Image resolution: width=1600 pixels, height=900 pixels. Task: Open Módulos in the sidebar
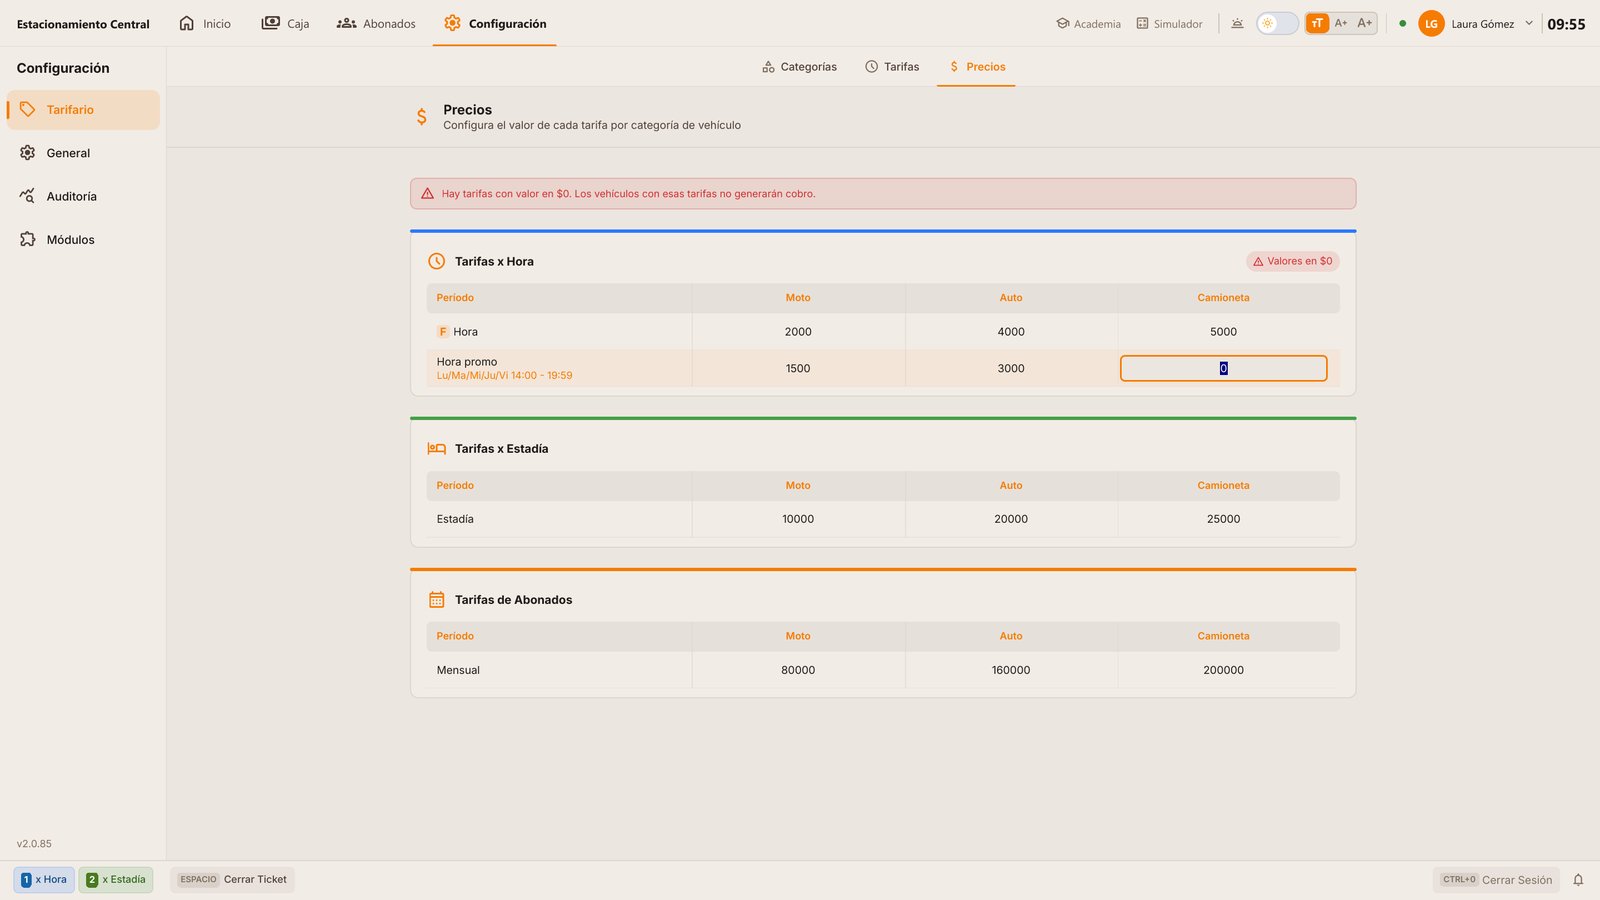[x=83, y=240]
